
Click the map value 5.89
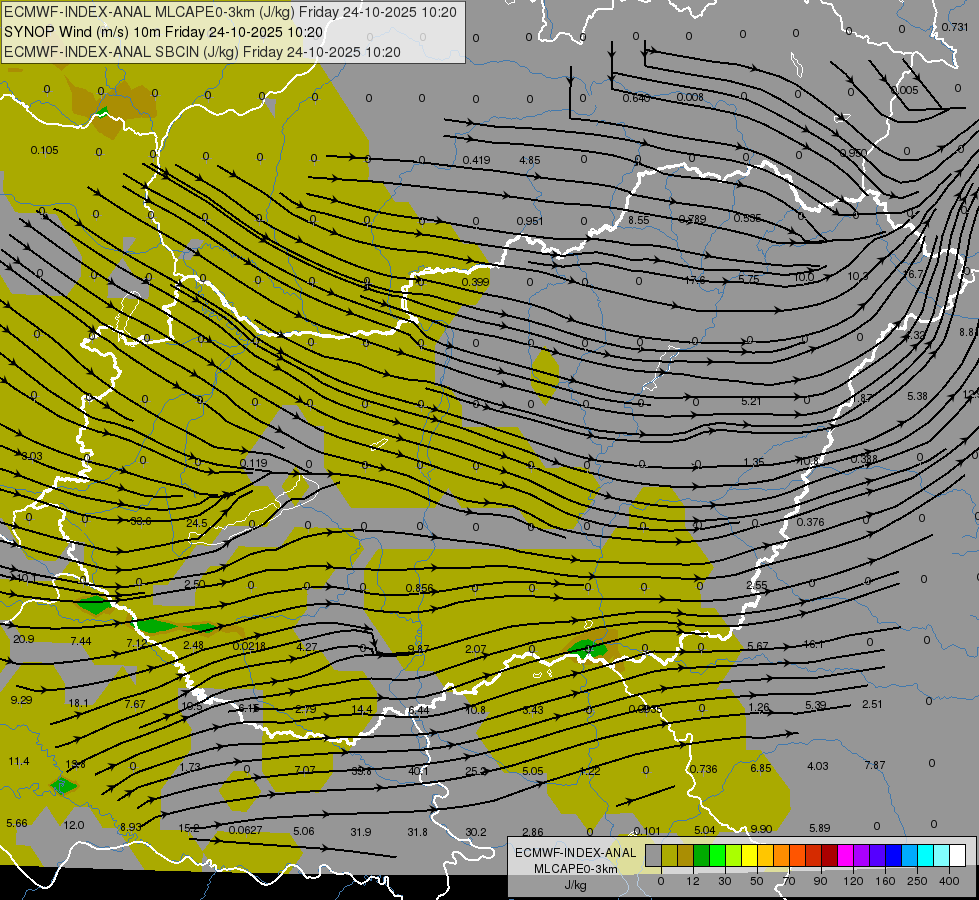coord(819,828)
